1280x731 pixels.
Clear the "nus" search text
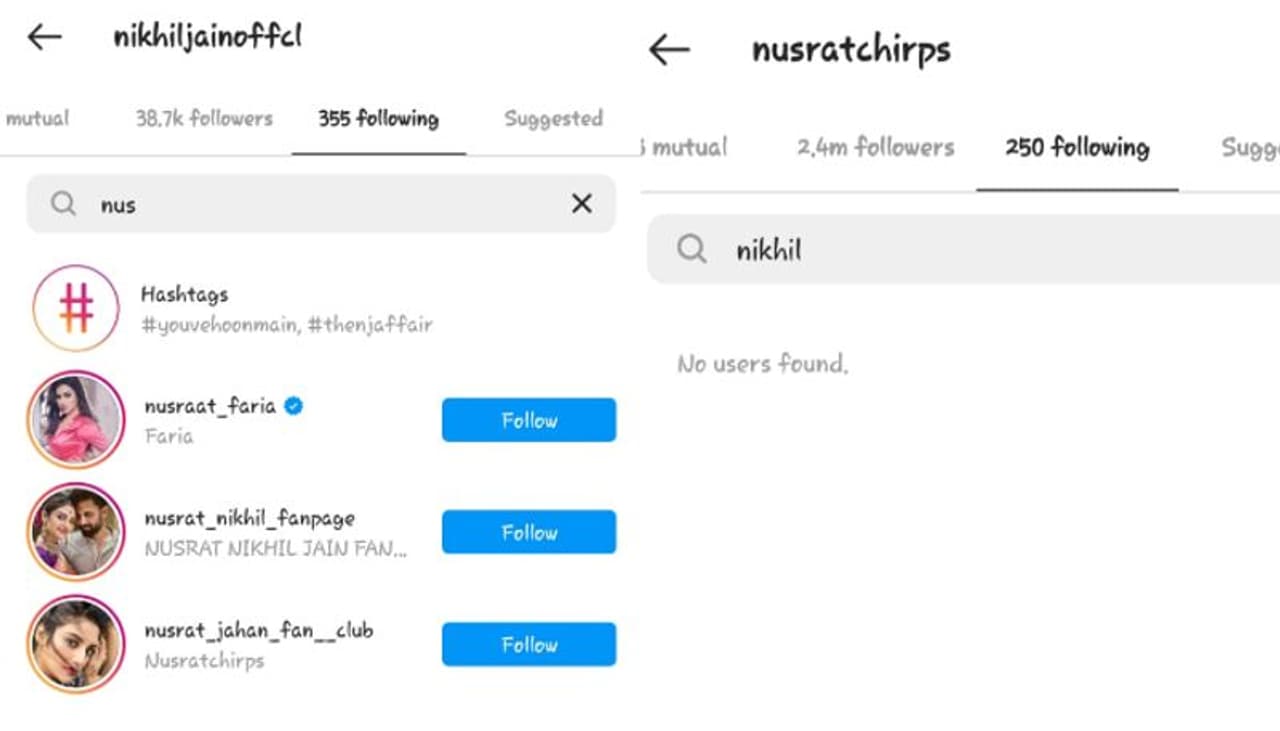click(x=581, y=204)
